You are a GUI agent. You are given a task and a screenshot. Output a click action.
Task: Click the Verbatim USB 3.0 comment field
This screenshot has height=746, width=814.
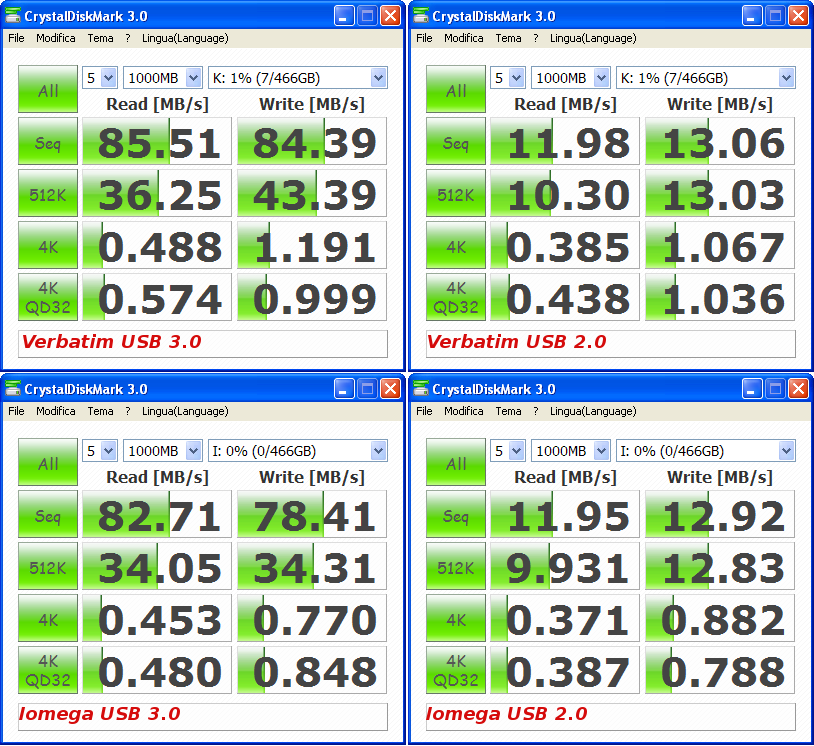point(203,344)
